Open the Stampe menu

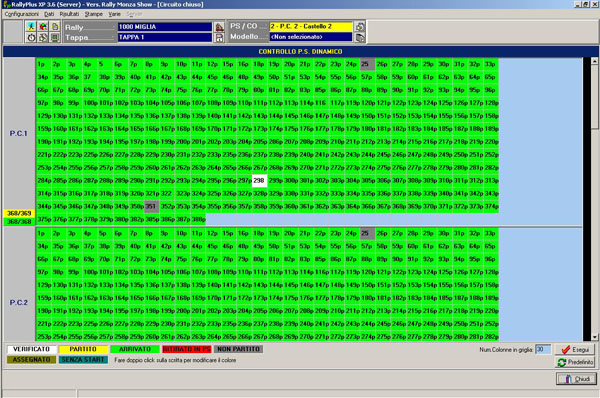pos(93,14)
